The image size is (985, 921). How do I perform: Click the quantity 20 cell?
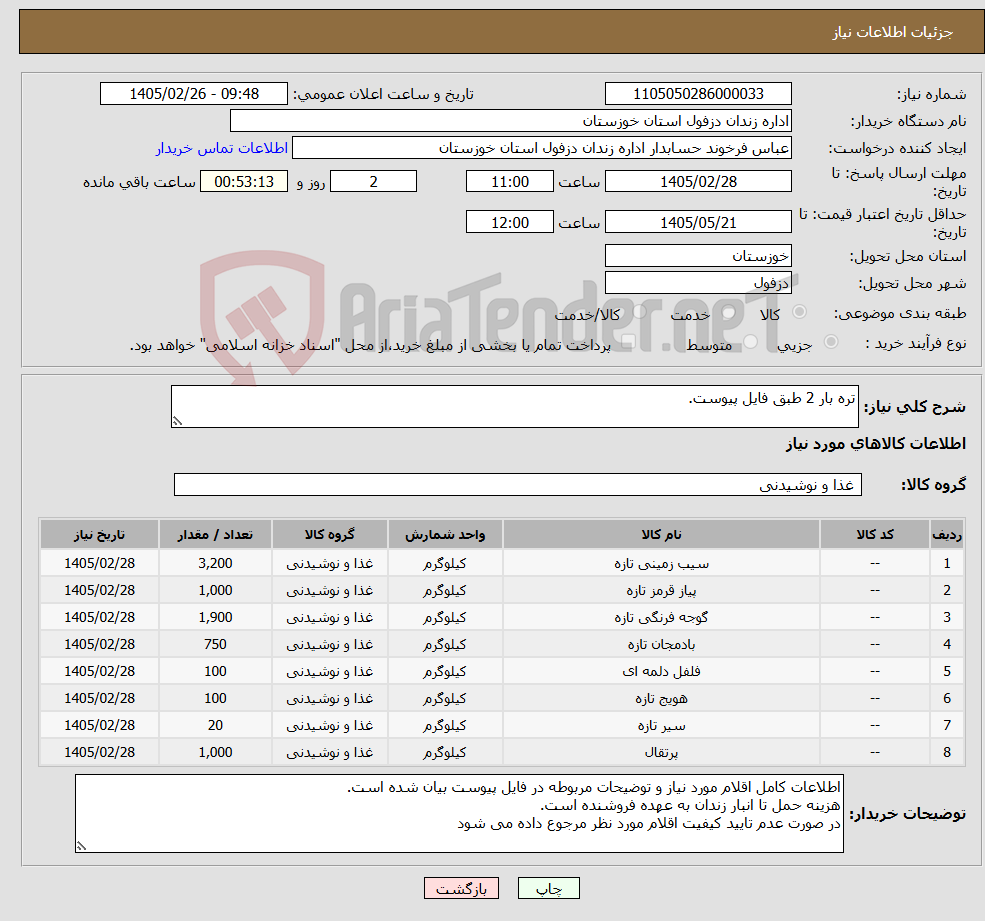coord(215,726)
